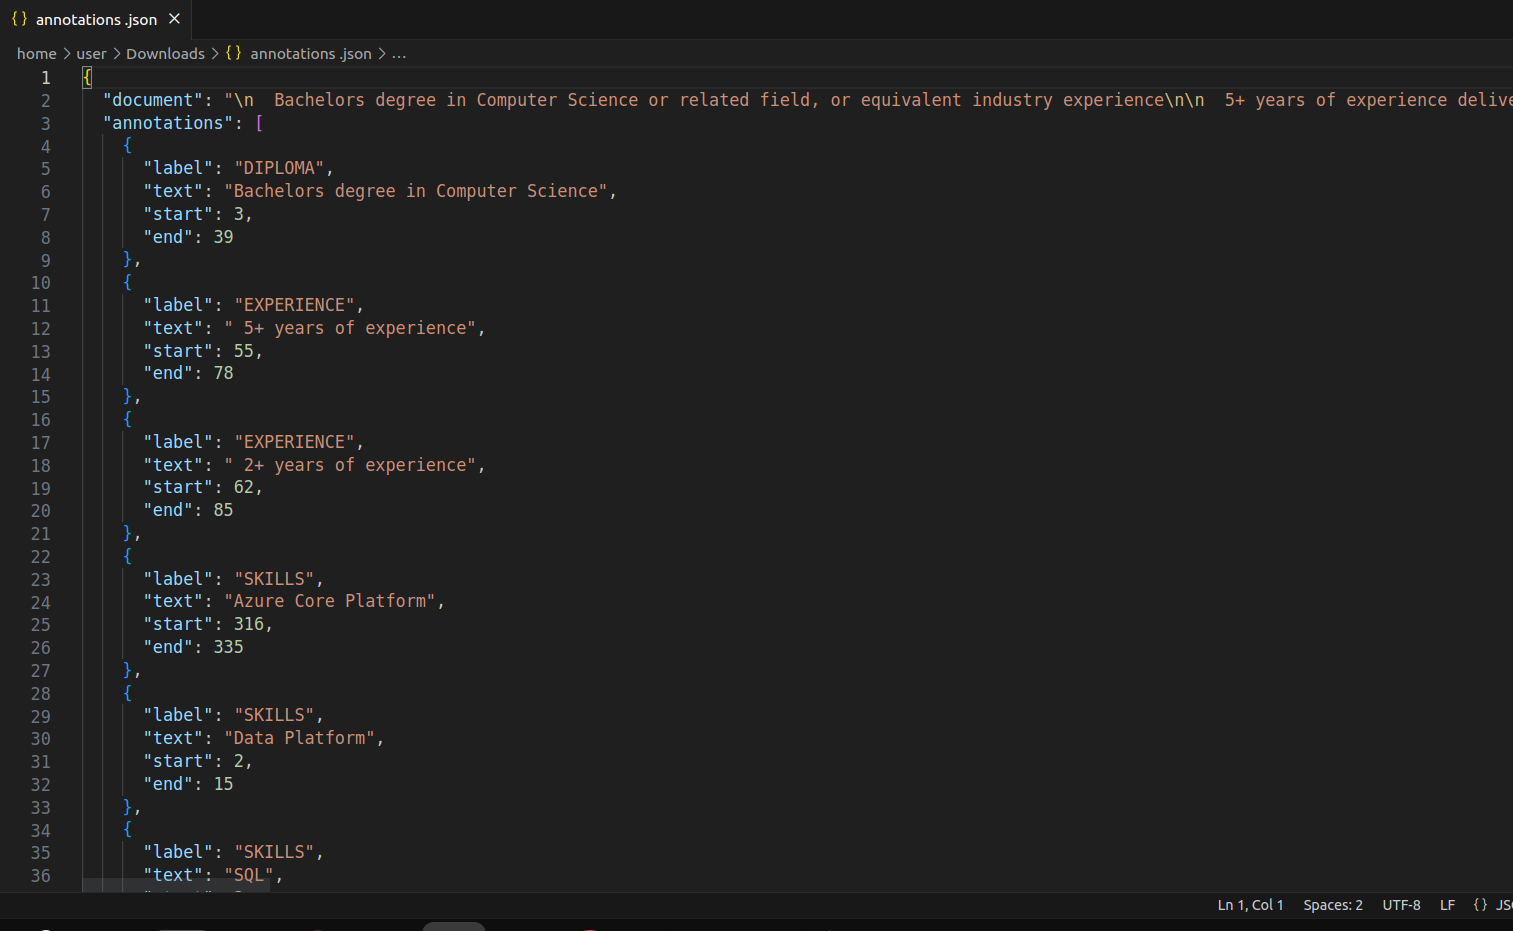Image resolution: width=1513 pixels, height=931 pixels.
Task: Change file encoding via UTF-8 status item
Action: [x=1401, y=905]
